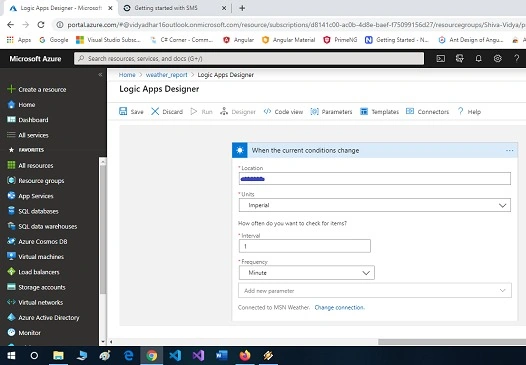Click the Resource groups cube icon
This screenshot has height=365, width=526.
point(11,180)
